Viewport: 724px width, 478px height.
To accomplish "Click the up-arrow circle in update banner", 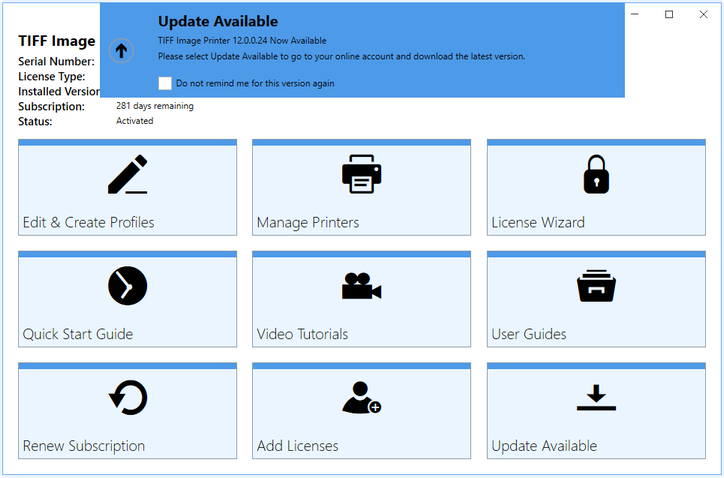I will pos(121,50).
